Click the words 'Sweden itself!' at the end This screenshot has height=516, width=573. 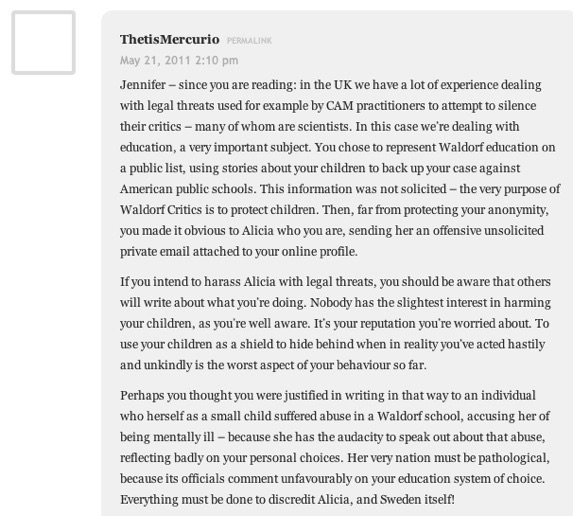tap(417, 500)
